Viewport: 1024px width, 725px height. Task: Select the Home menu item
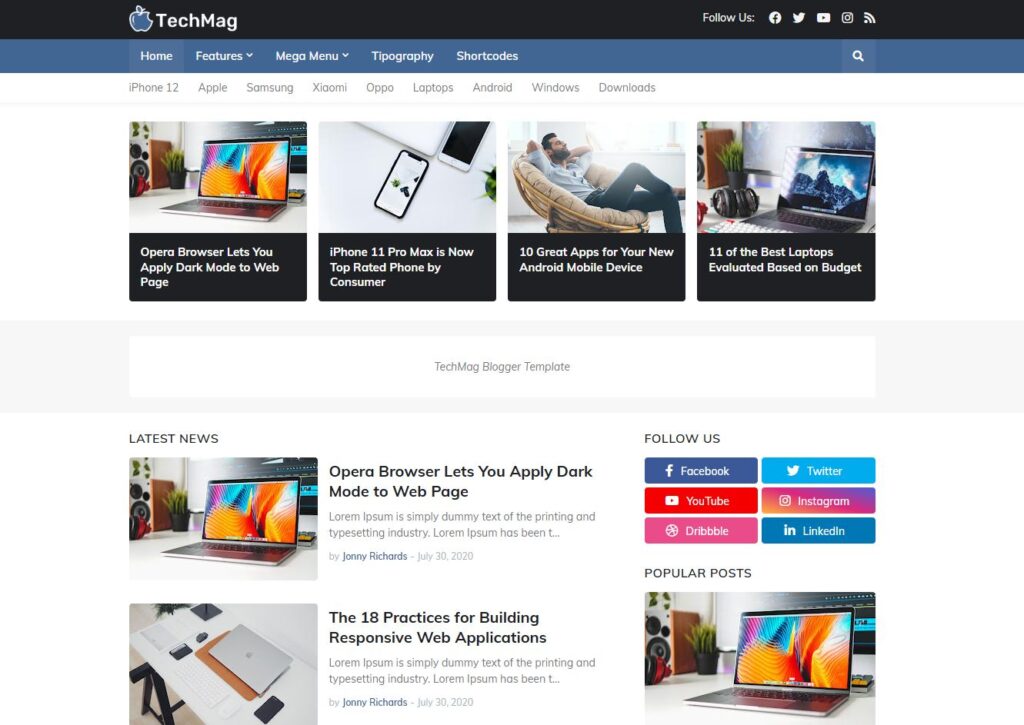click(x=156, y=56)
